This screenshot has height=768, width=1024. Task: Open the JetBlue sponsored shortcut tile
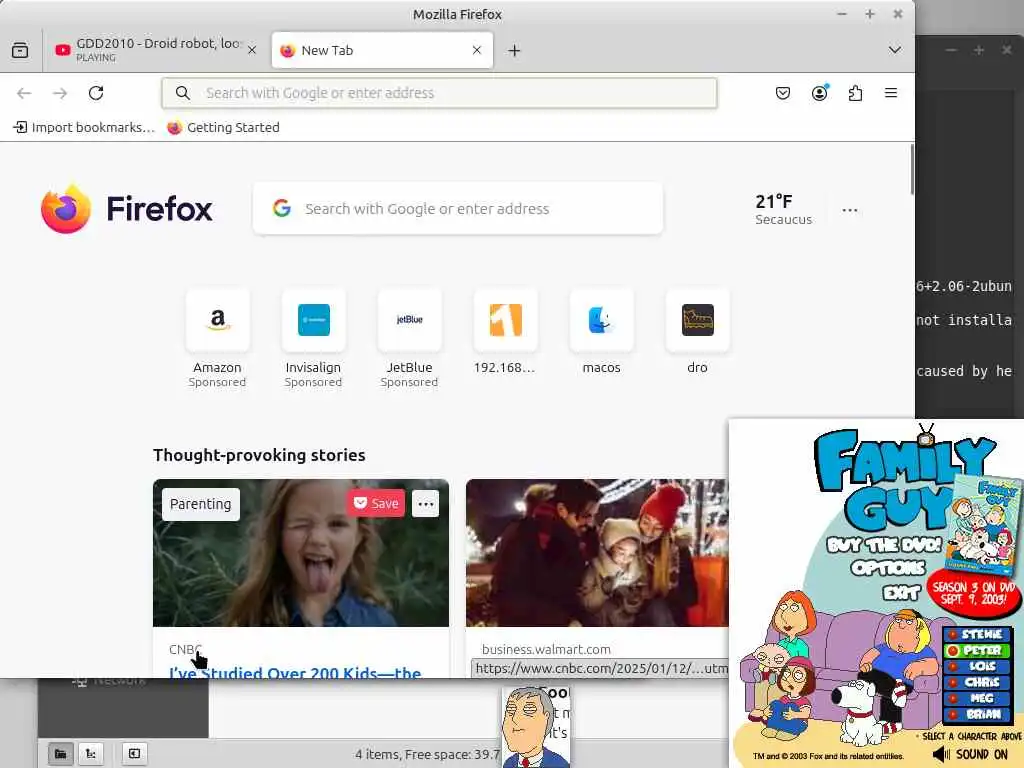click(x=409, y=339)
